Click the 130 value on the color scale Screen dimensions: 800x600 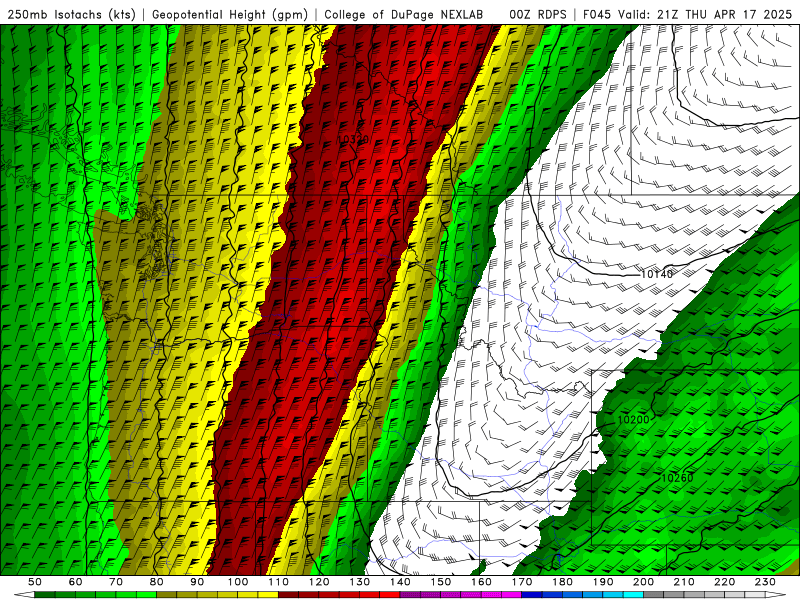point(360,582)
